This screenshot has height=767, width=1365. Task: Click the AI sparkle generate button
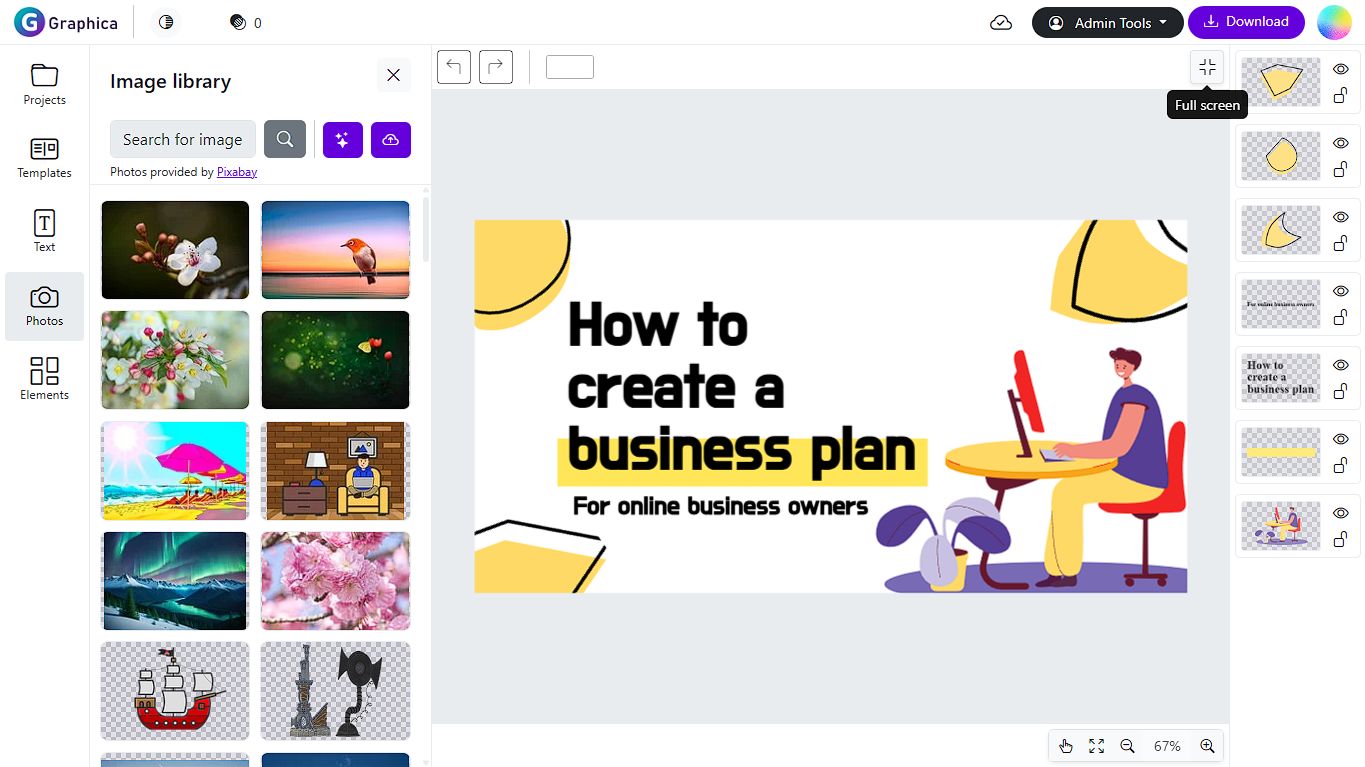click(x=343, y=139)
